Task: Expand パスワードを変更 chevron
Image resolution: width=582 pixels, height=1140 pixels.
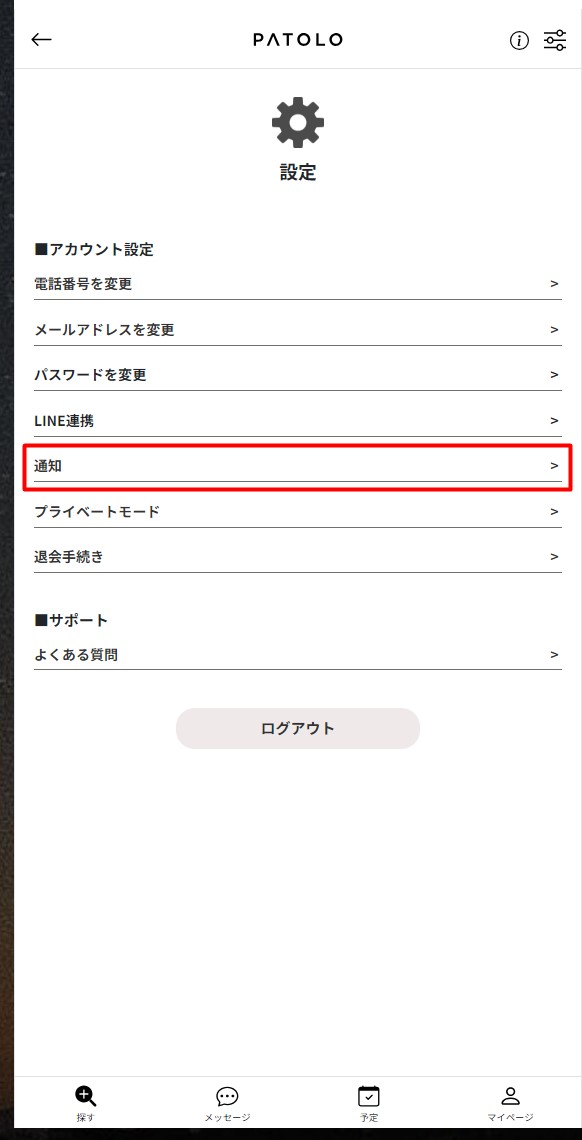Action: point(554,375)
